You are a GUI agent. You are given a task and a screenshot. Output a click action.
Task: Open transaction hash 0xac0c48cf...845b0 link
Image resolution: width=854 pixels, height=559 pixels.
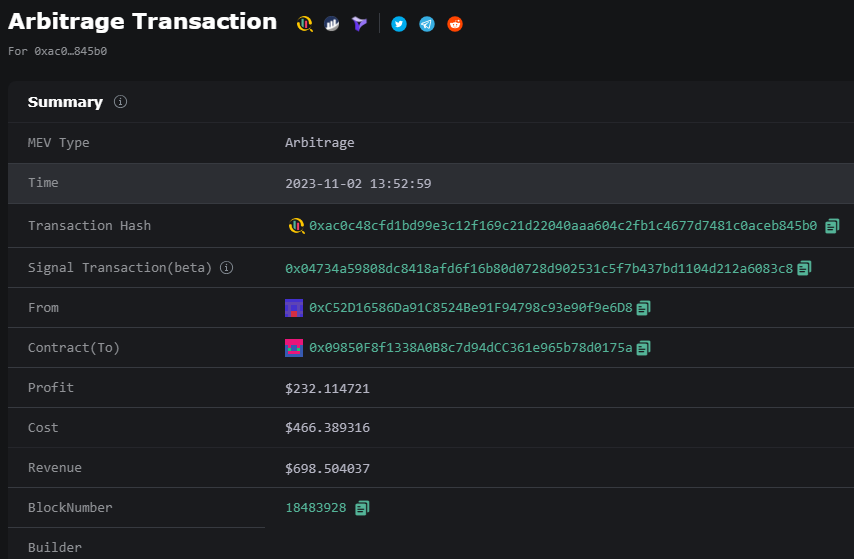click(563, 226)
